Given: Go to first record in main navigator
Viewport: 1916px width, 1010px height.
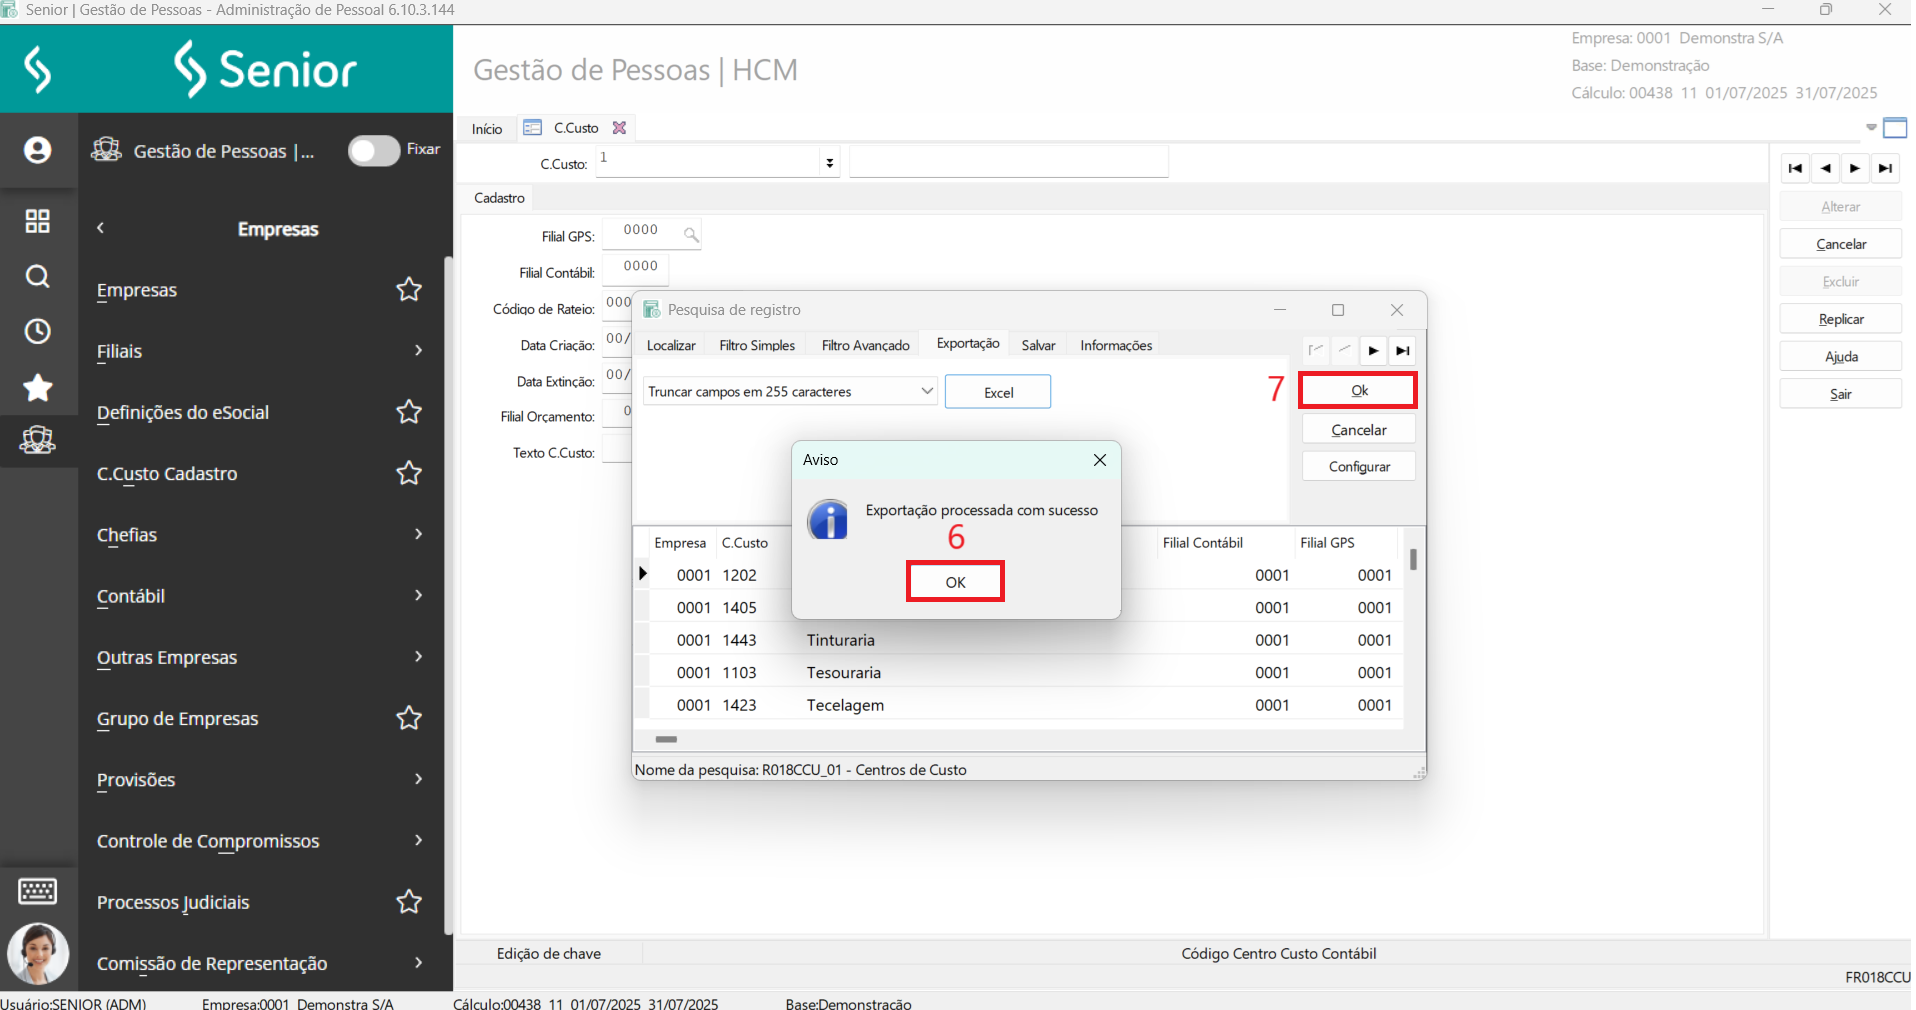Looking at the screenshot, I should pos(1795,168).
